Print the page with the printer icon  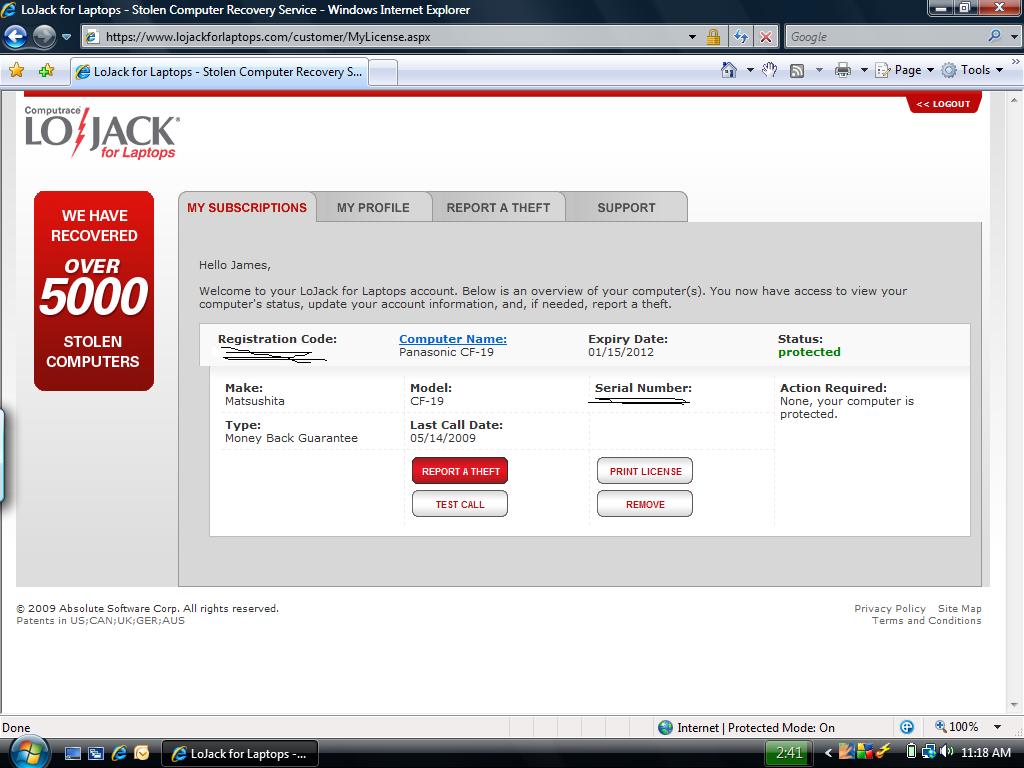842,71
